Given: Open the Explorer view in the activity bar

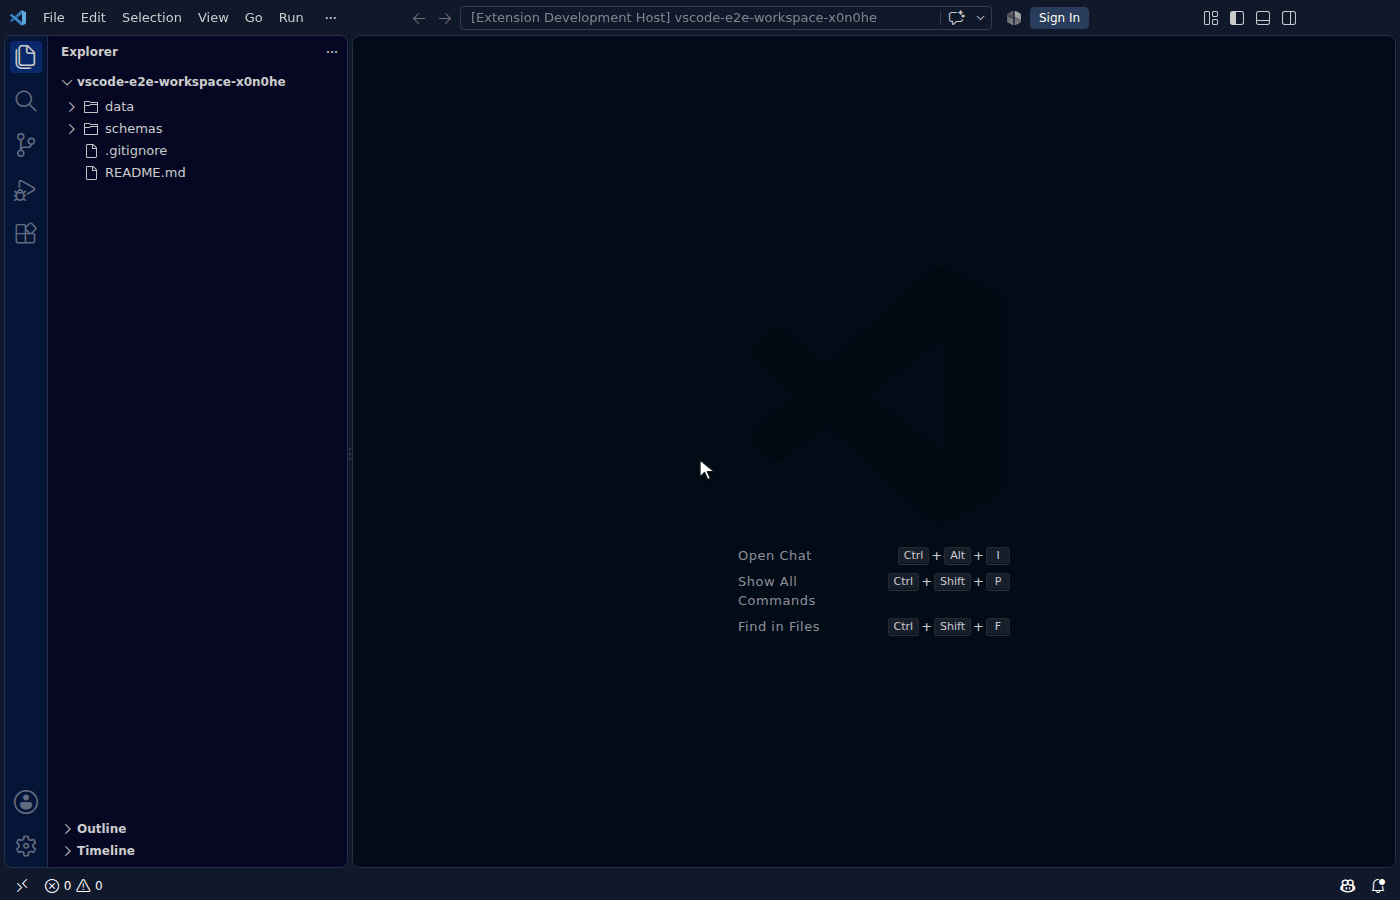Looking at the screenshot, I should click(26, 57).
